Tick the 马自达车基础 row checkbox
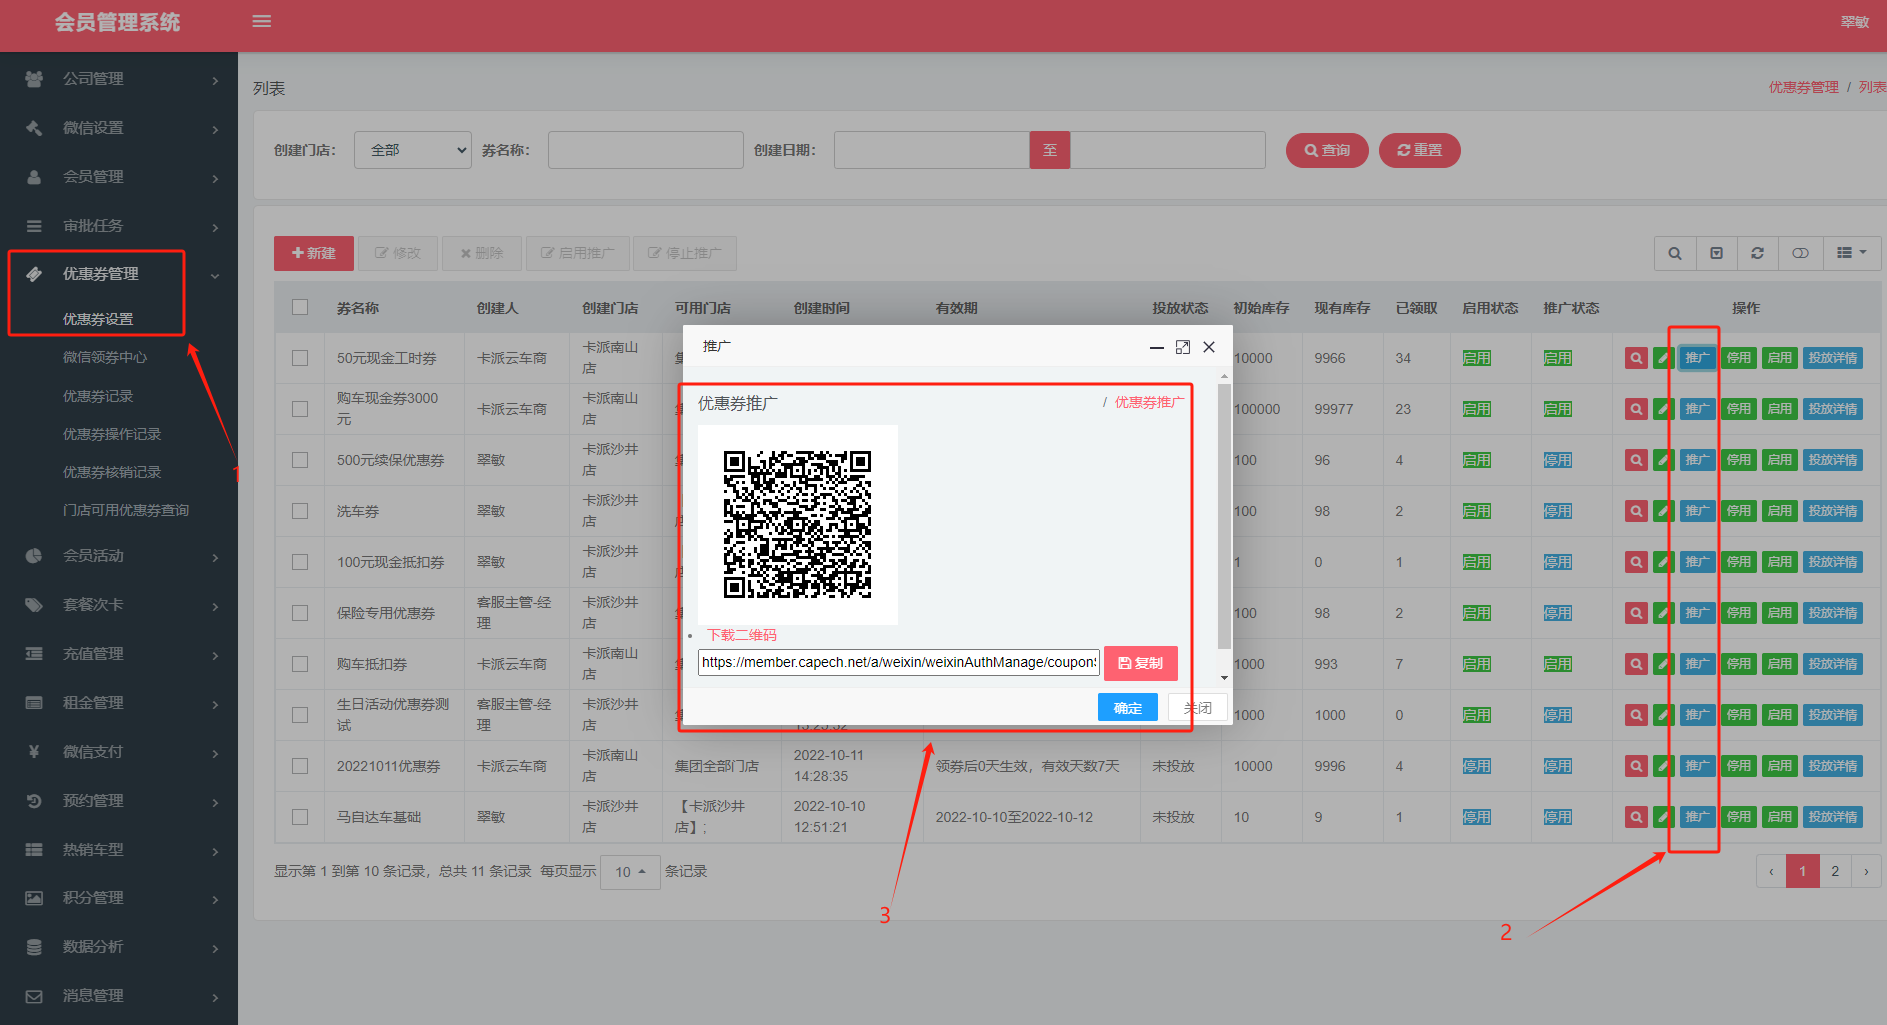This screenshot has height=1025, width=1887. pyautogui.click(x=300, y=817)
